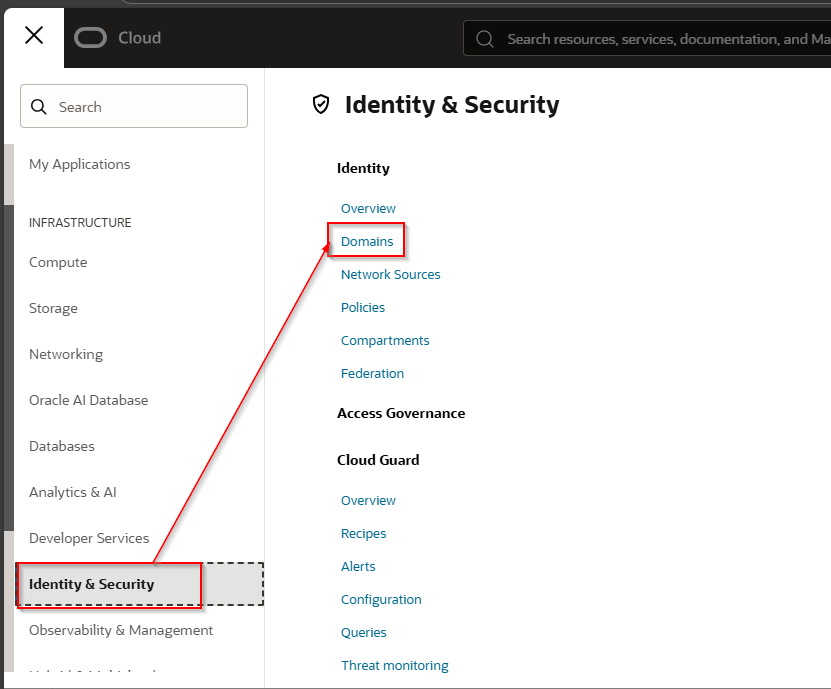Select Developer Services menu item
The width and height of the screenshot is (831, 689).
click(89, 538)
